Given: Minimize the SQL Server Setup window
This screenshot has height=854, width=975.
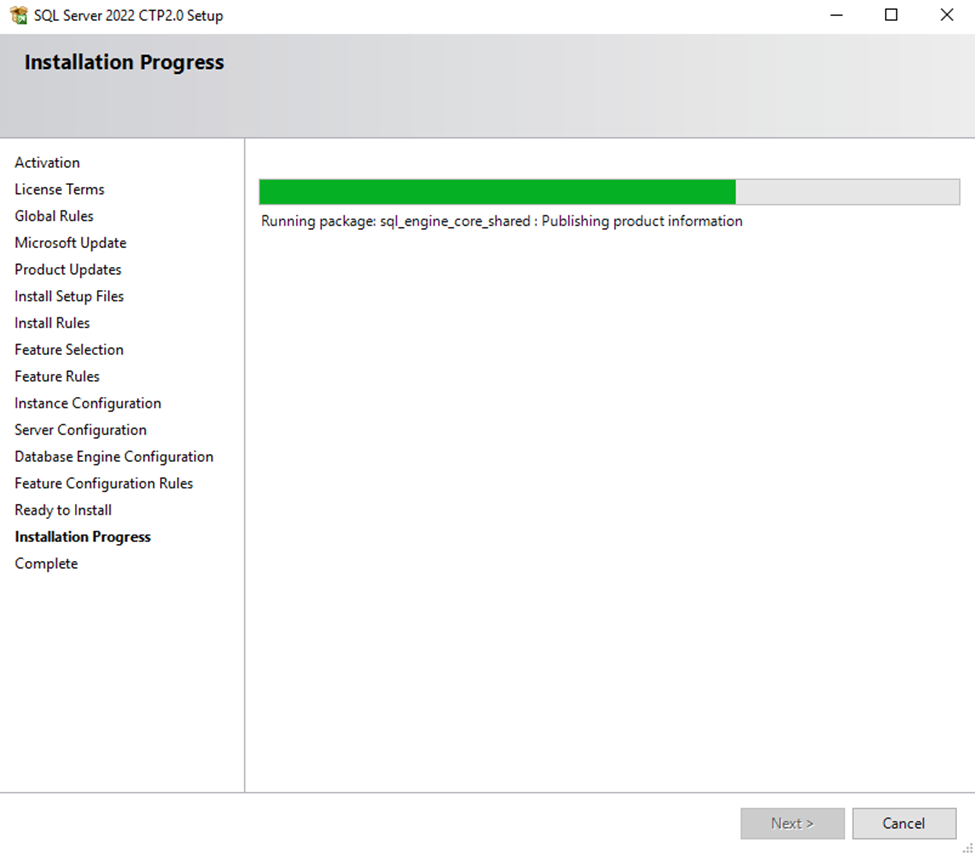Looking at the screenshot, I should 836,15.
